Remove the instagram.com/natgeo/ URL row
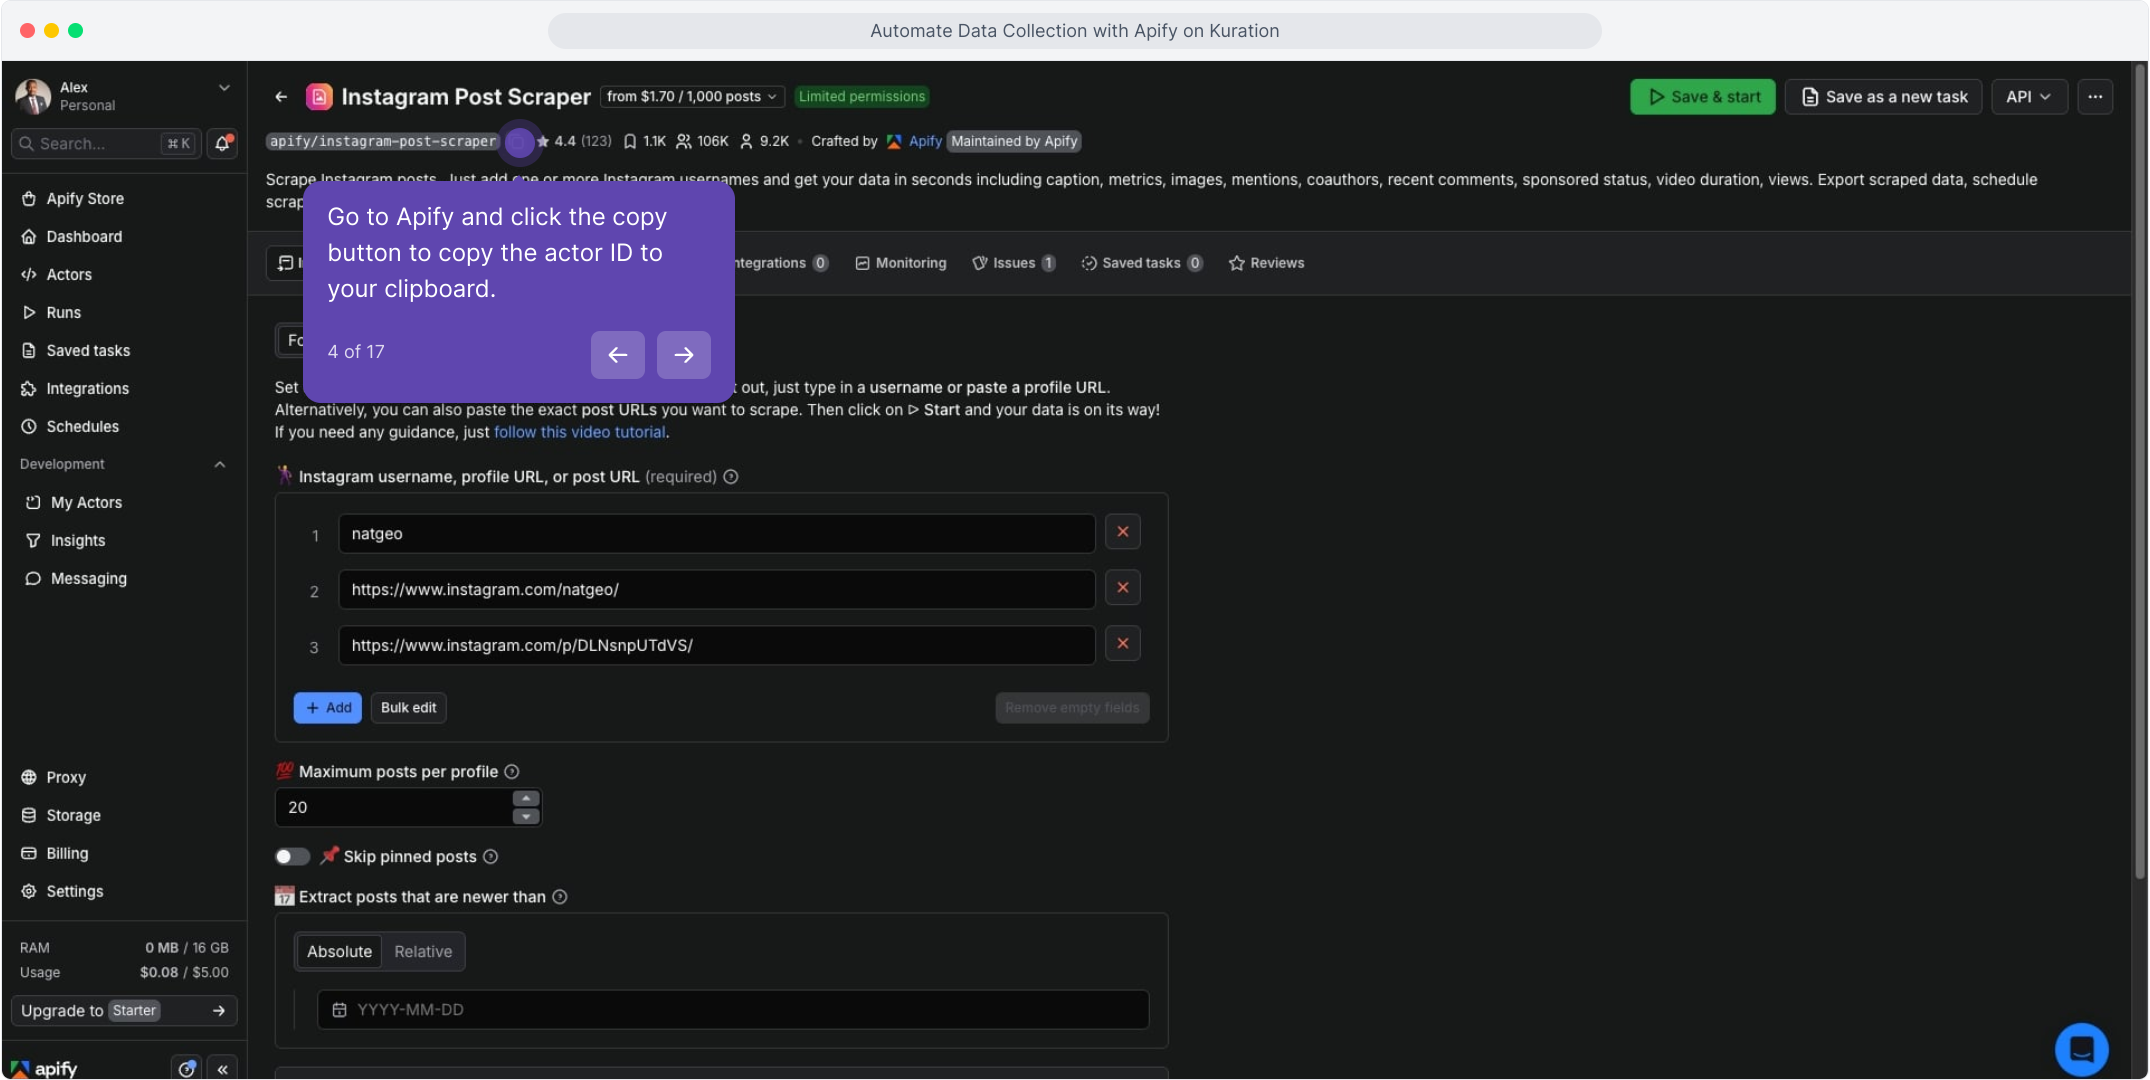This screenshot has width=2150, height=1080. tap(1123, 588)
